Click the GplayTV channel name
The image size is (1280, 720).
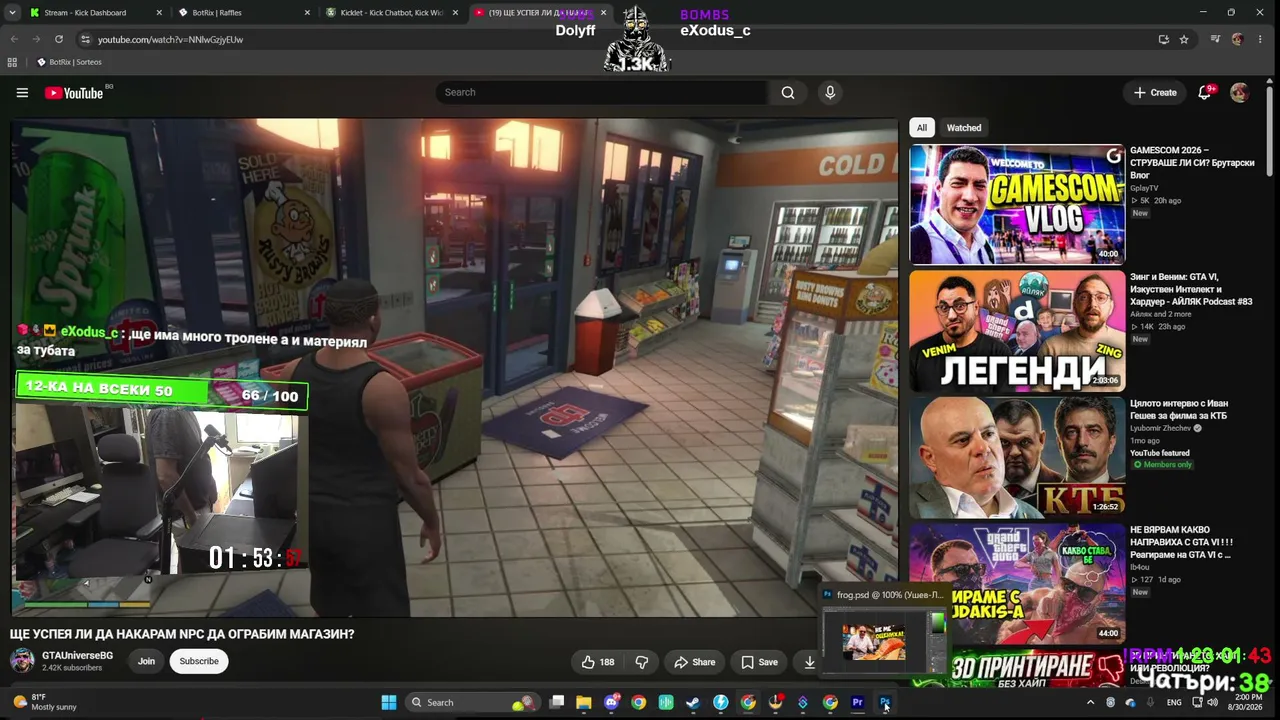coord(1144,188)
